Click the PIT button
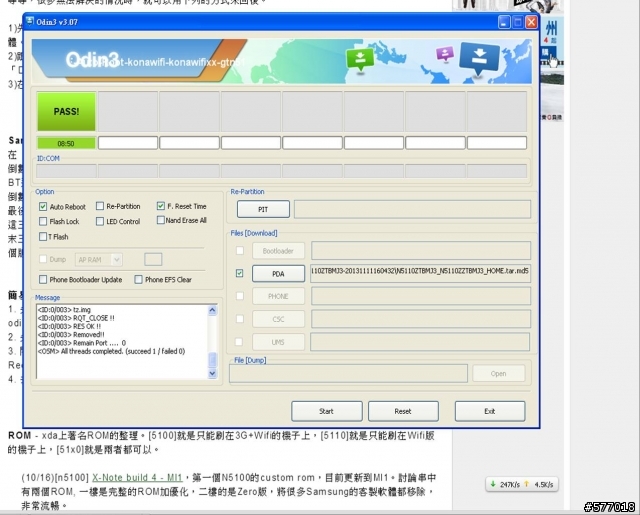Image resolution: width=640 pixels, height=515 pixels. (x=263, y=209)
